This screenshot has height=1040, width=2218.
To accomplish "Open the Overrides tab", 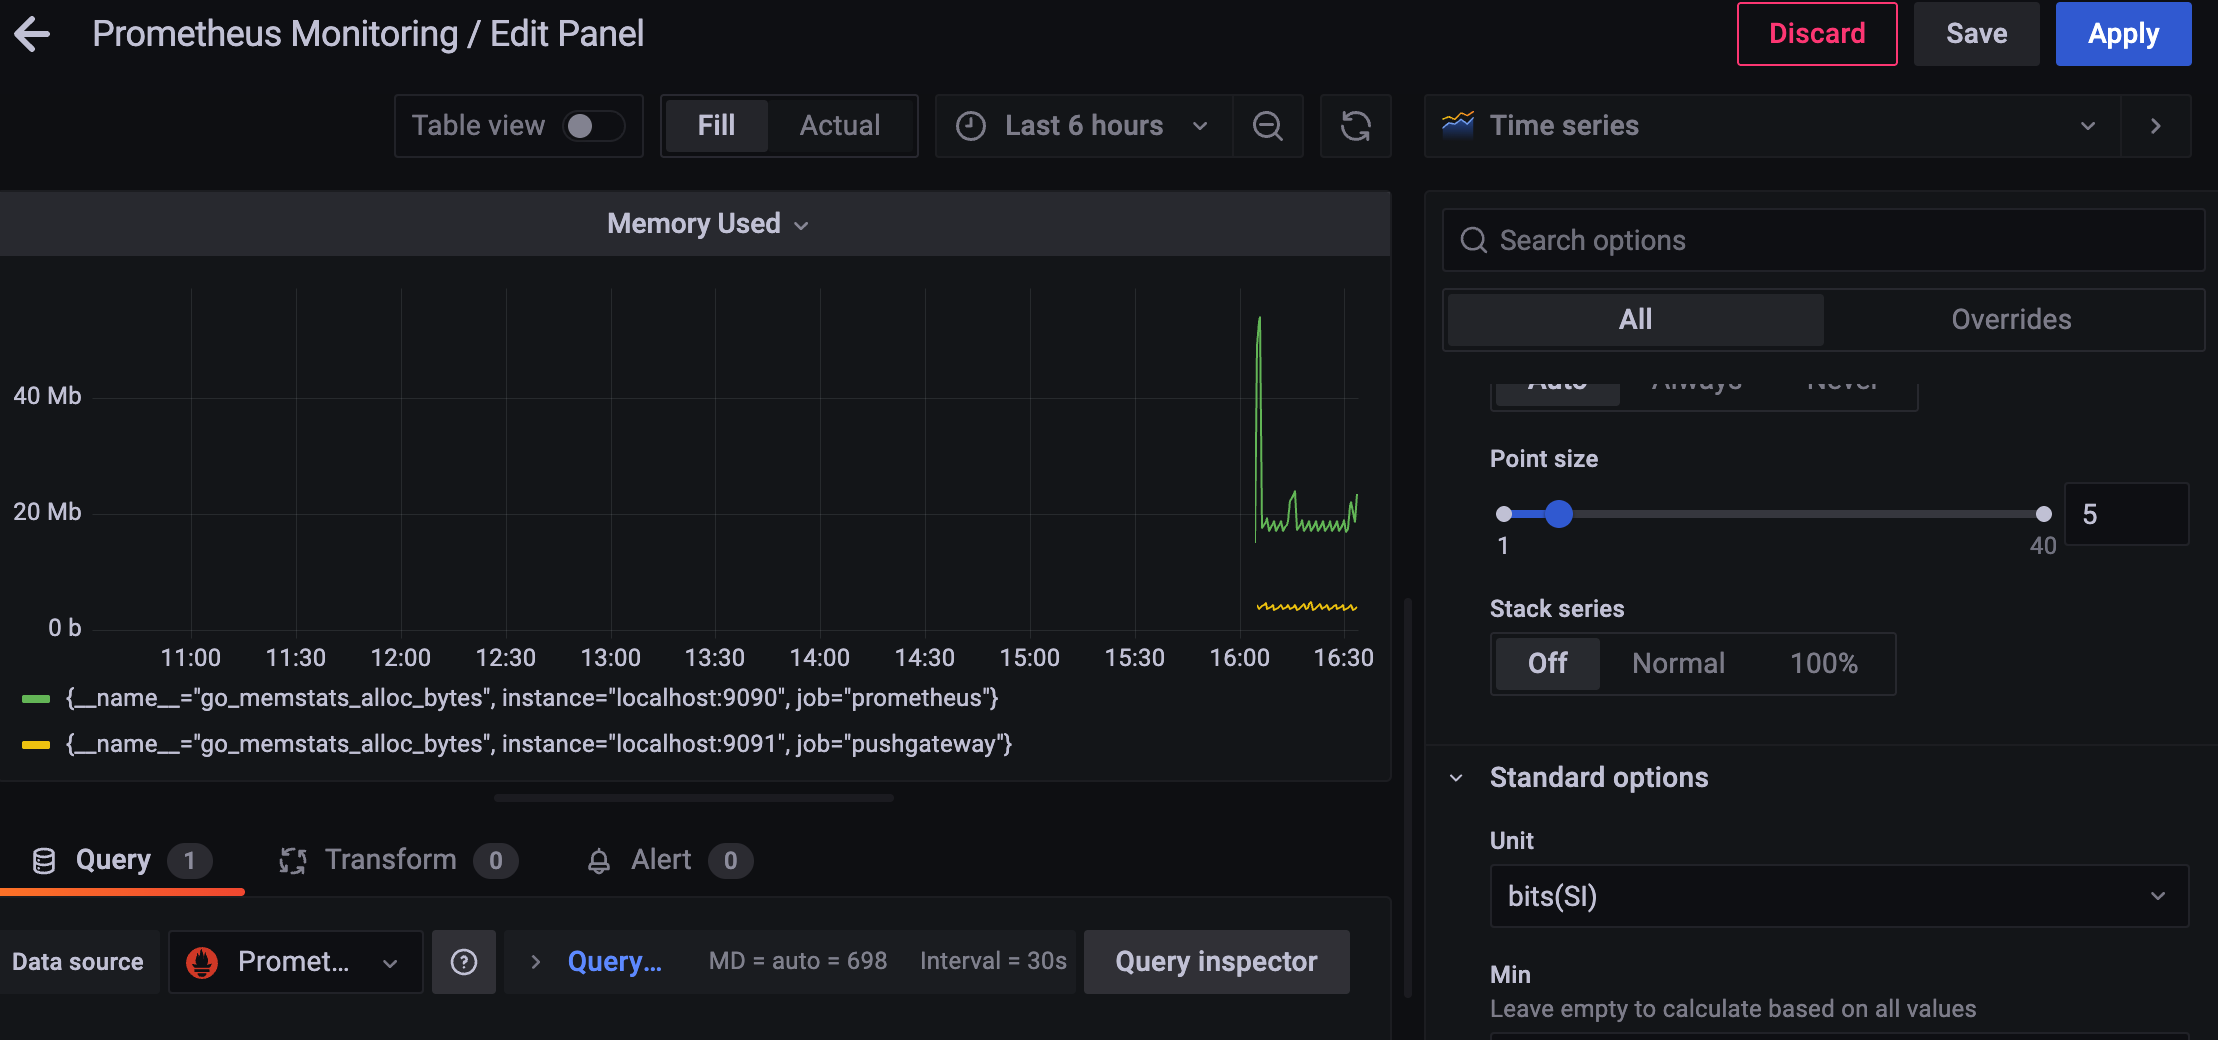I will pos(2011,320).
